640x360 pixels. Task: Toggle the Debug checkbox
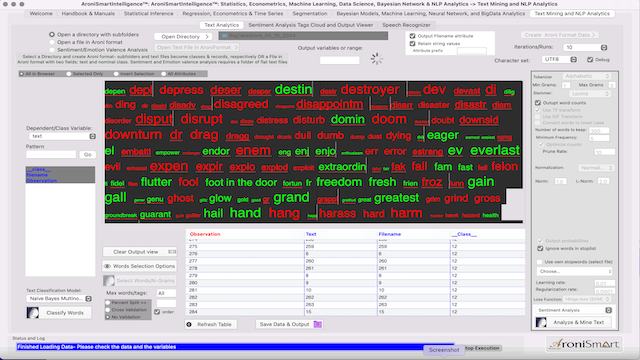(x=590, y=60)
